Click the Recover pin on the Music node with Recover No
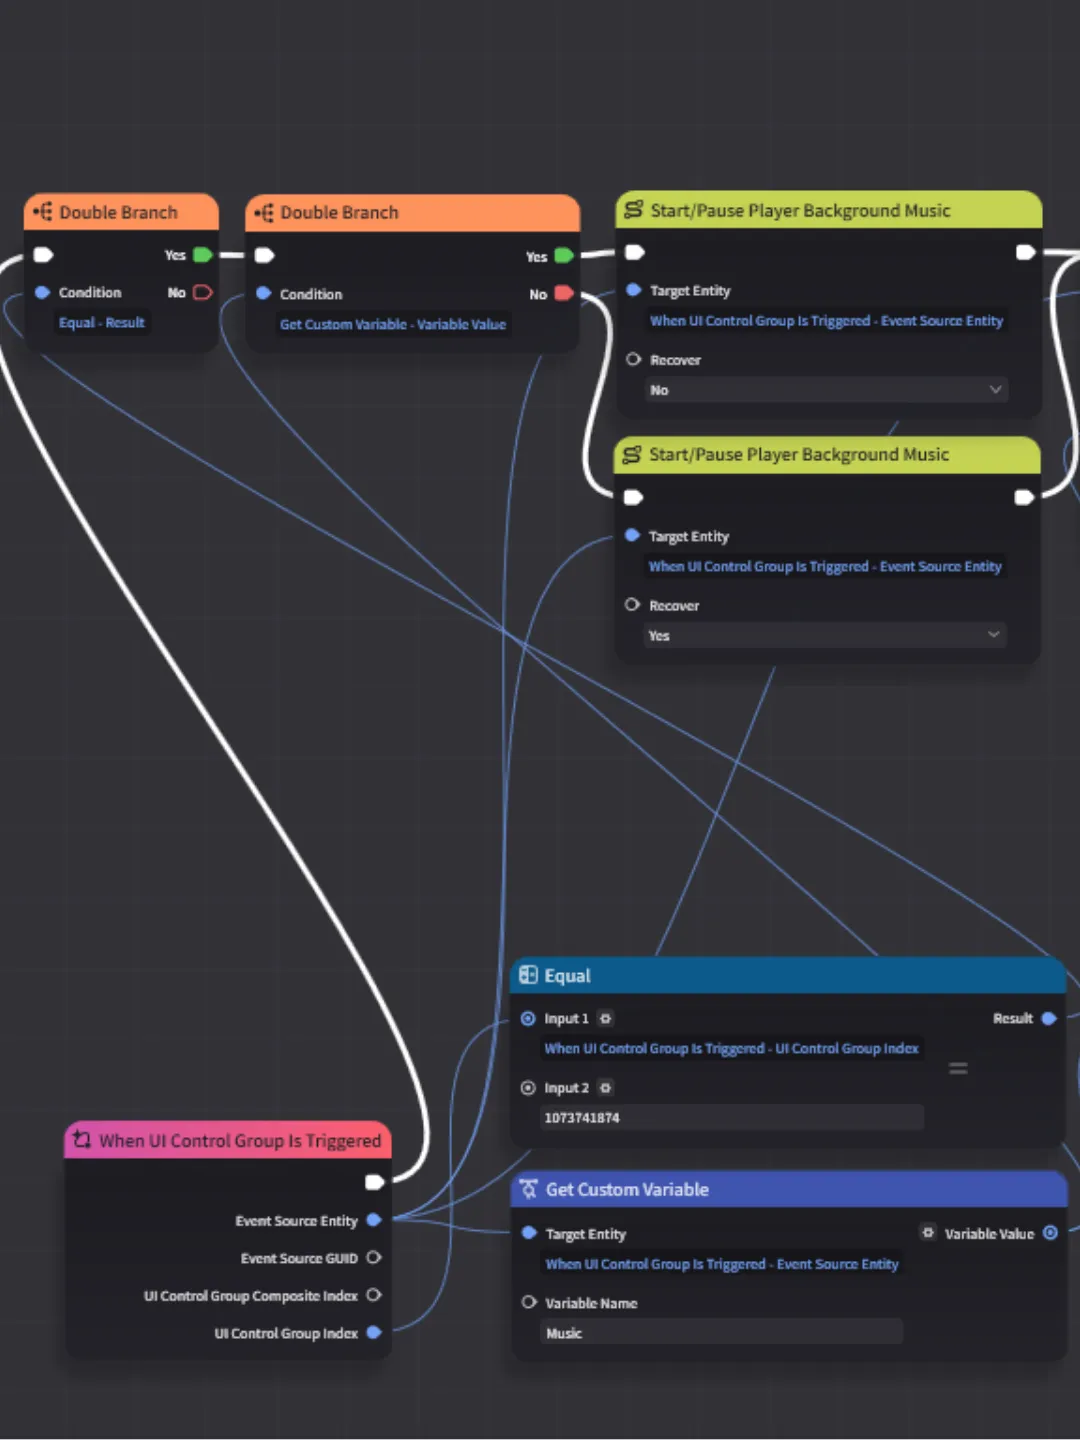This screenshot has height=1440, width=1080. pyautogui.click(x=633, y=359)
